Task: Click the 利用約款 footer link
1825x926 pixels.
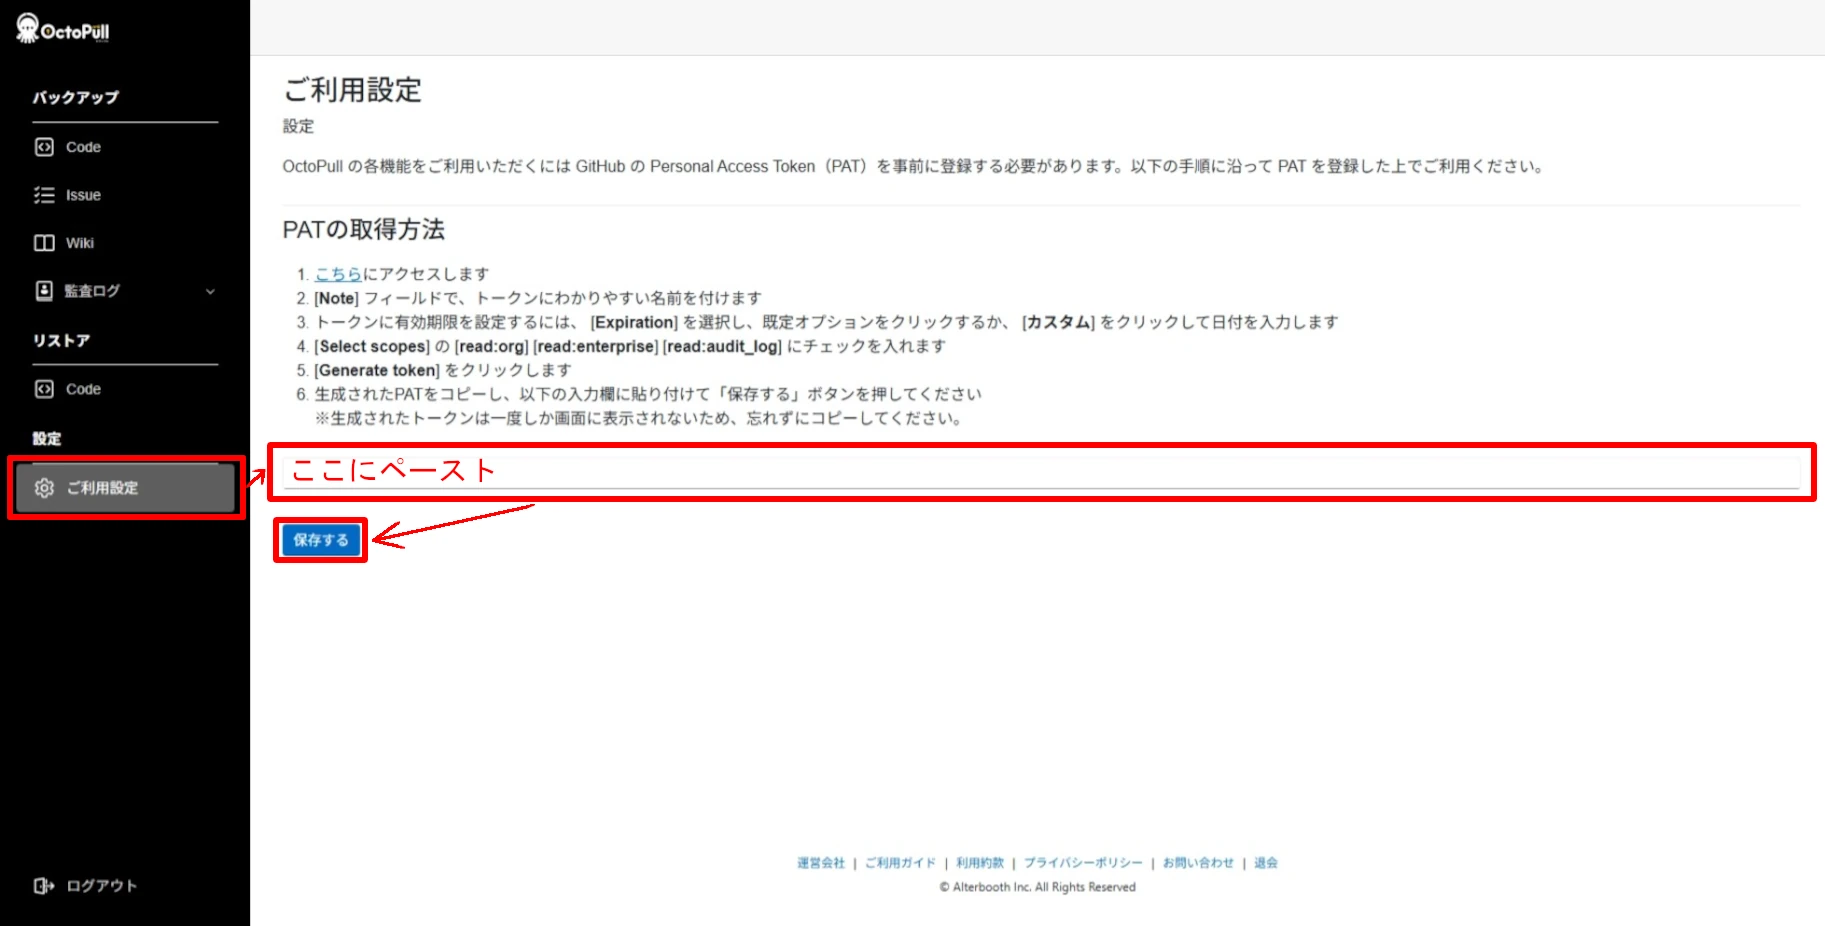Action: pos(980,862)
